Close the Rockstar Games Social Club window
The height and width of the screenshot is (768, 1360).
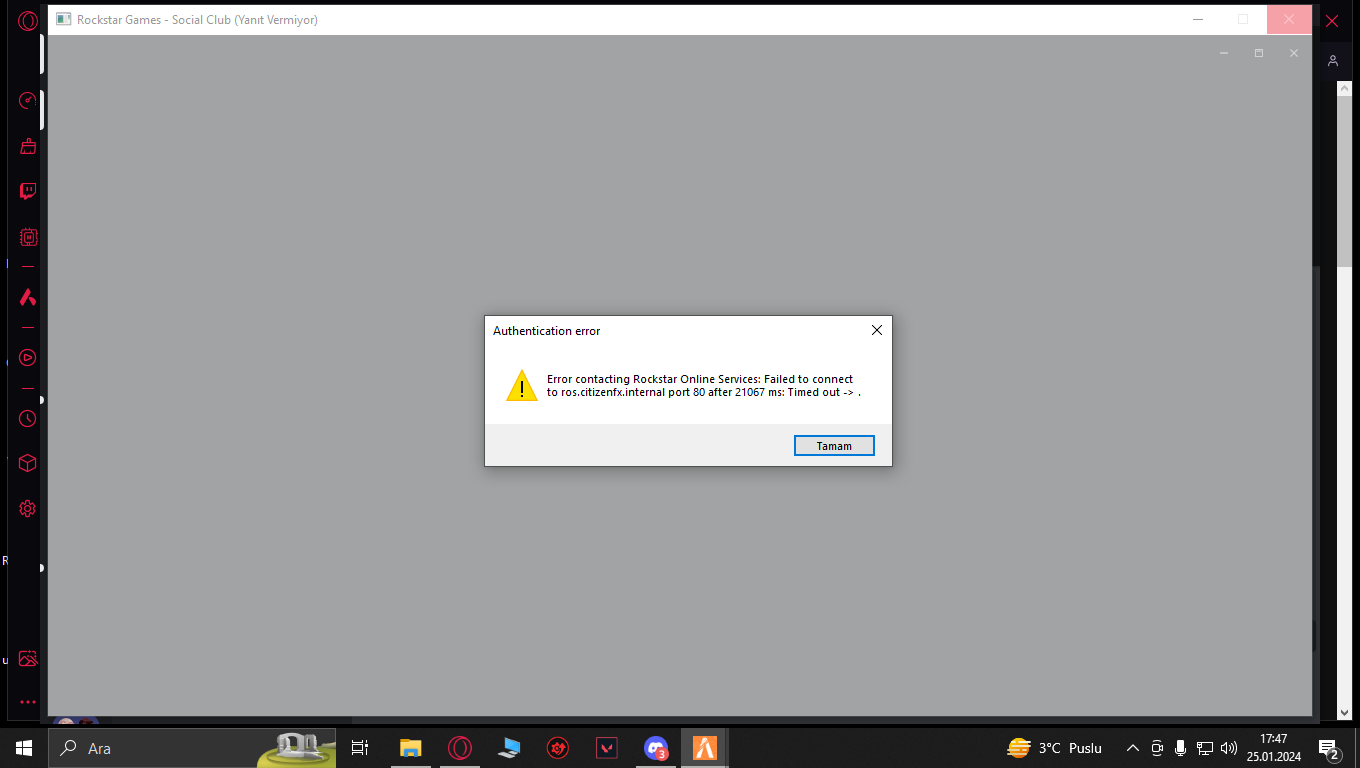pos(1289,19)
